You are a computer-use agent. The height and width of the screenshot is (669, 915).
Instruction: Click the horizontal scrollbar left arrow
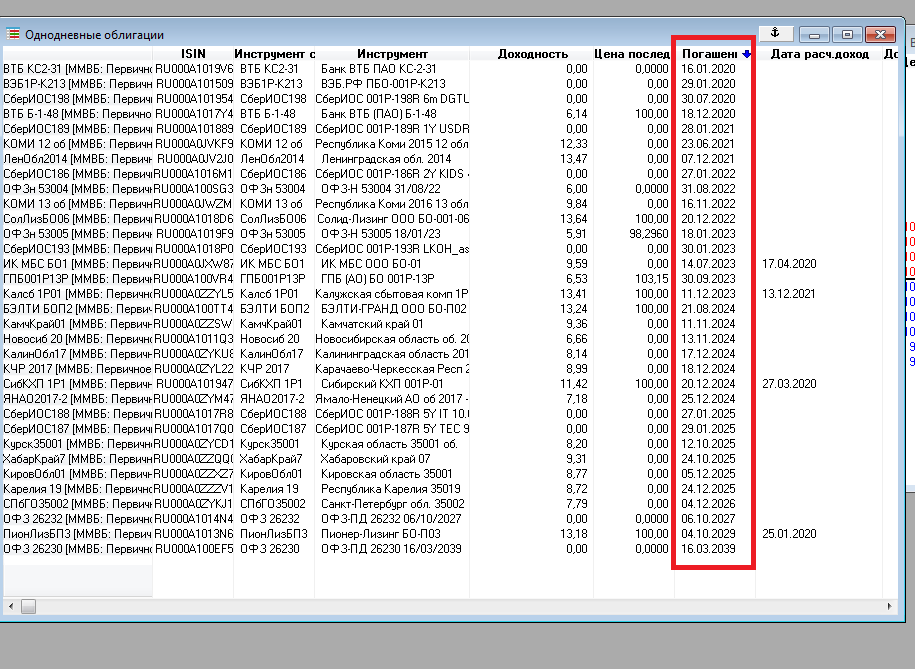pyautogui.click(x=11, y=607)
